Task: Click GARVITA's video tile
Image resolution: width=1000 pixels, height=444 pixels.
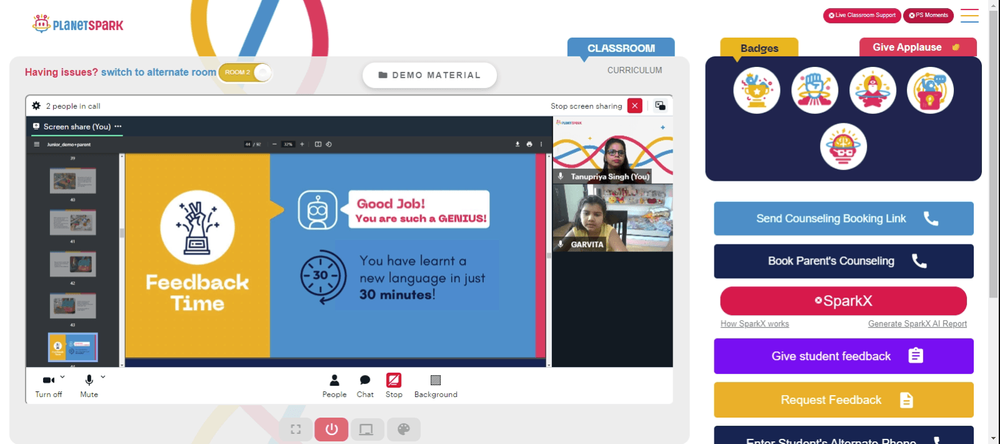Action: tap(612, 218)
